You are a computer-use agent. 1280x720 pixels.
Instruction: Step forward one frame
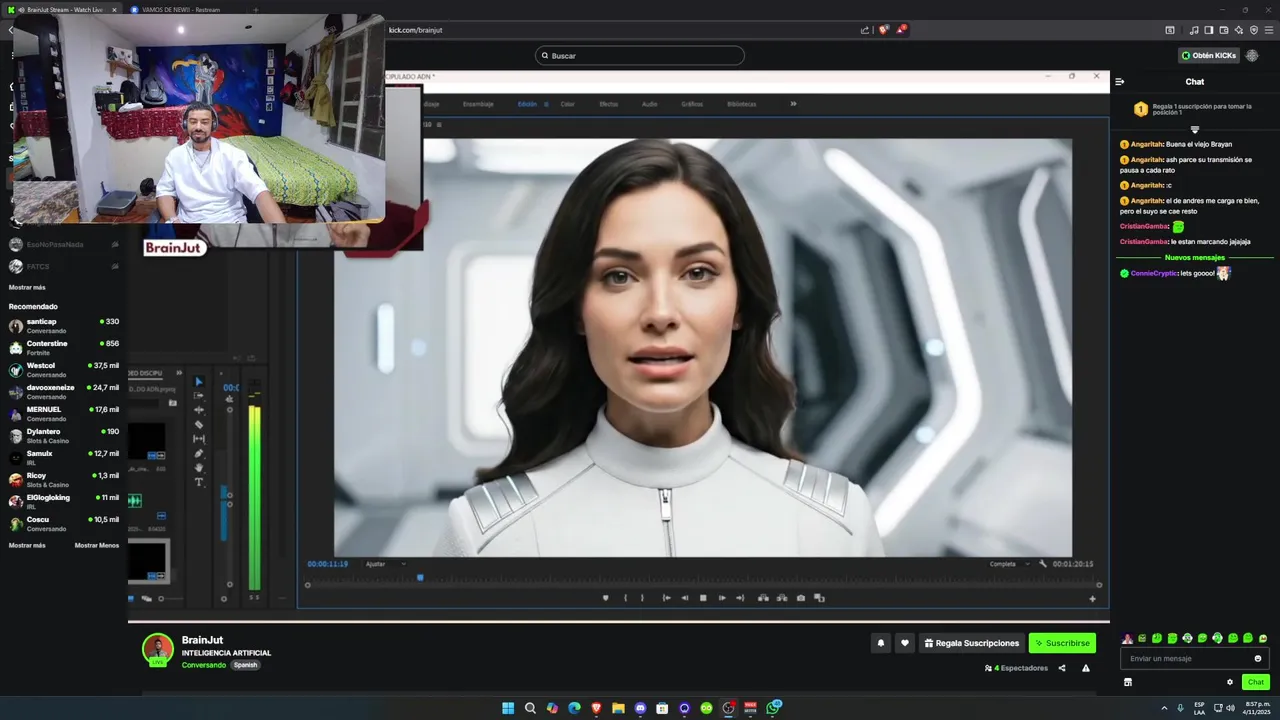(x=722, y=598)
